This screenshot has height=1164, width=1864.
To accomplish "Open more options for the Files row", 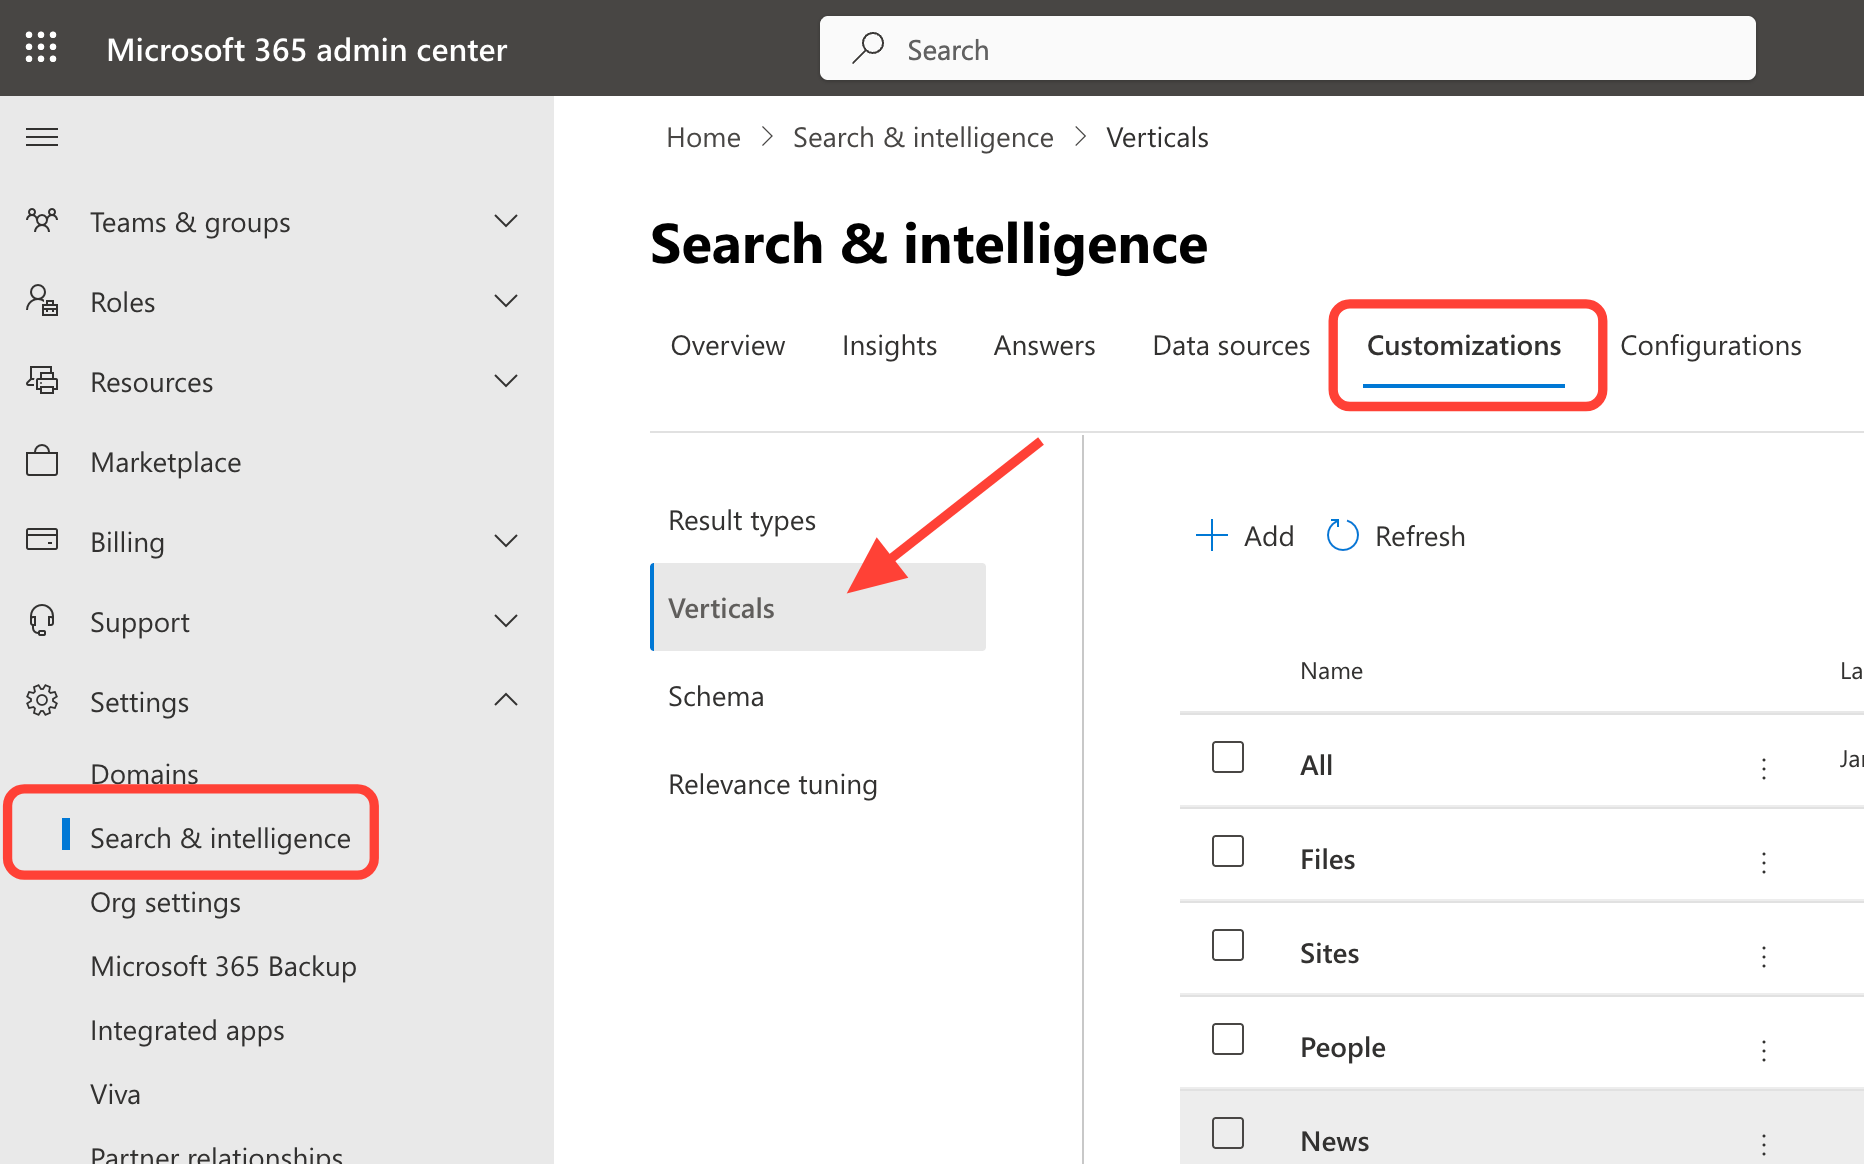I will pyautogui.click(x=1763, y=862).
